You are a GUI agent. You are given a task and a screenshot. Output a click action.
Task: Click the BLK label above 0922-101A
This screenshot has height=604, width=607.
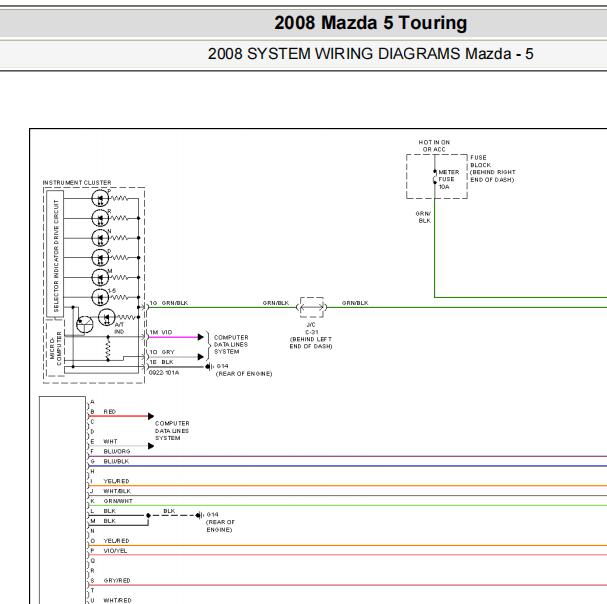click(x=167, y=362)
